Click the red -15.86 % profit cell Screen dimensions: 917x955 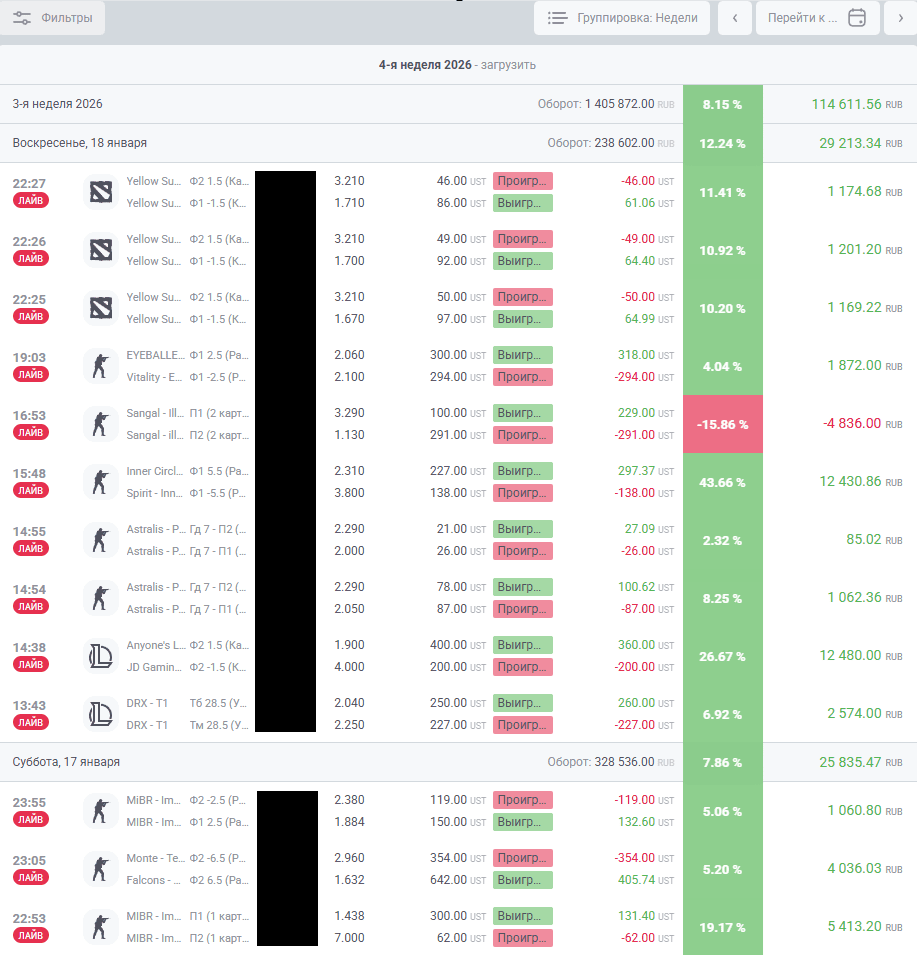coord(722,424)
